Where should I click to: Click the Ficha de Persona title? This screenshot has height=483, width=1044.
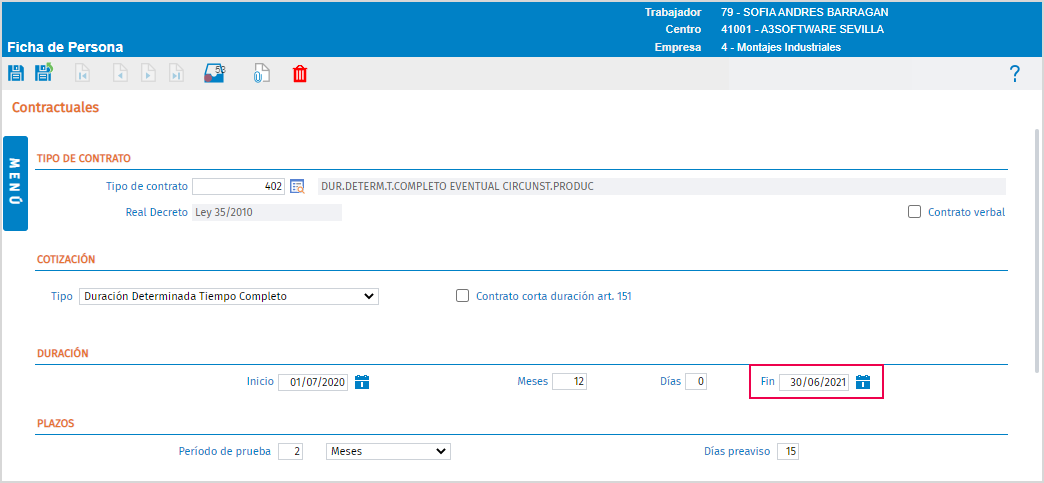65,47
